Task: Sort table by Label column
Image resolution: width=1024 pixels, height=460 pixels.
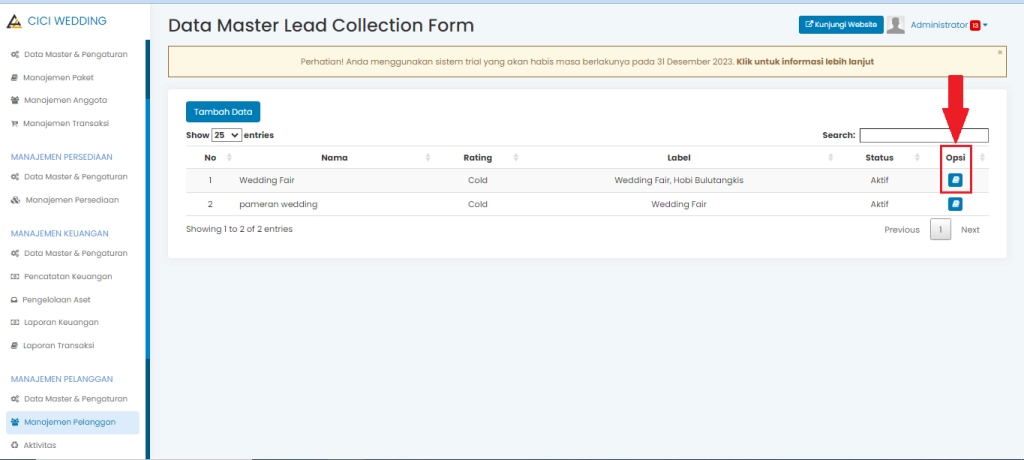Action: pyautogui.click(x=831, y=157)
